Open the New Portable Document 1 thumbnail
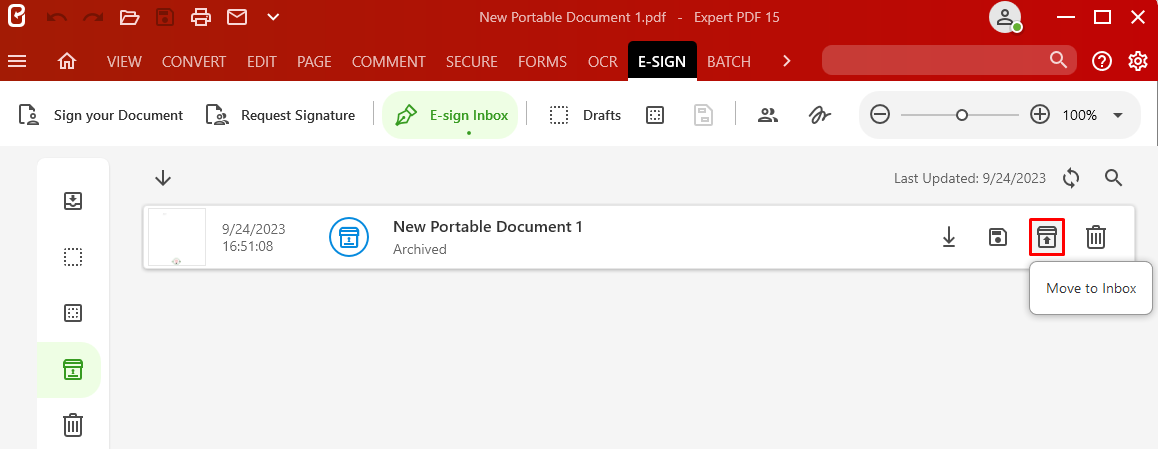The height and width of the screenshot is (449, 1158). pyautogui.click(x=177, y=237)
